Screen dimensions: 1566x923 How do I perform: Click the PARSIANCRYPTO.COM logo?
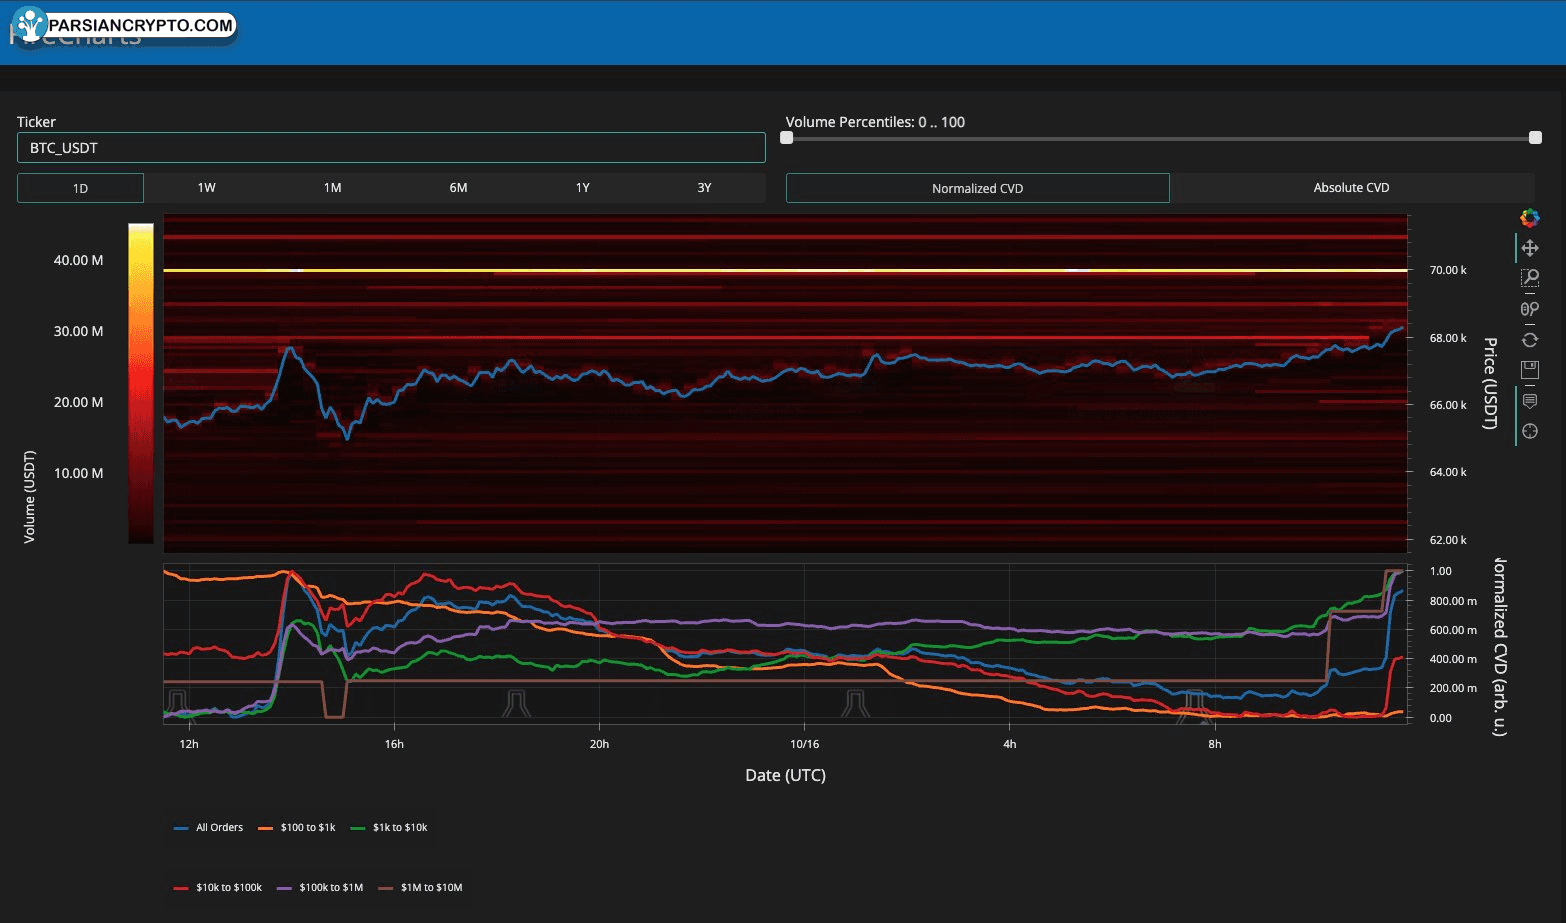pyautogui.click(x=125, y=26)
